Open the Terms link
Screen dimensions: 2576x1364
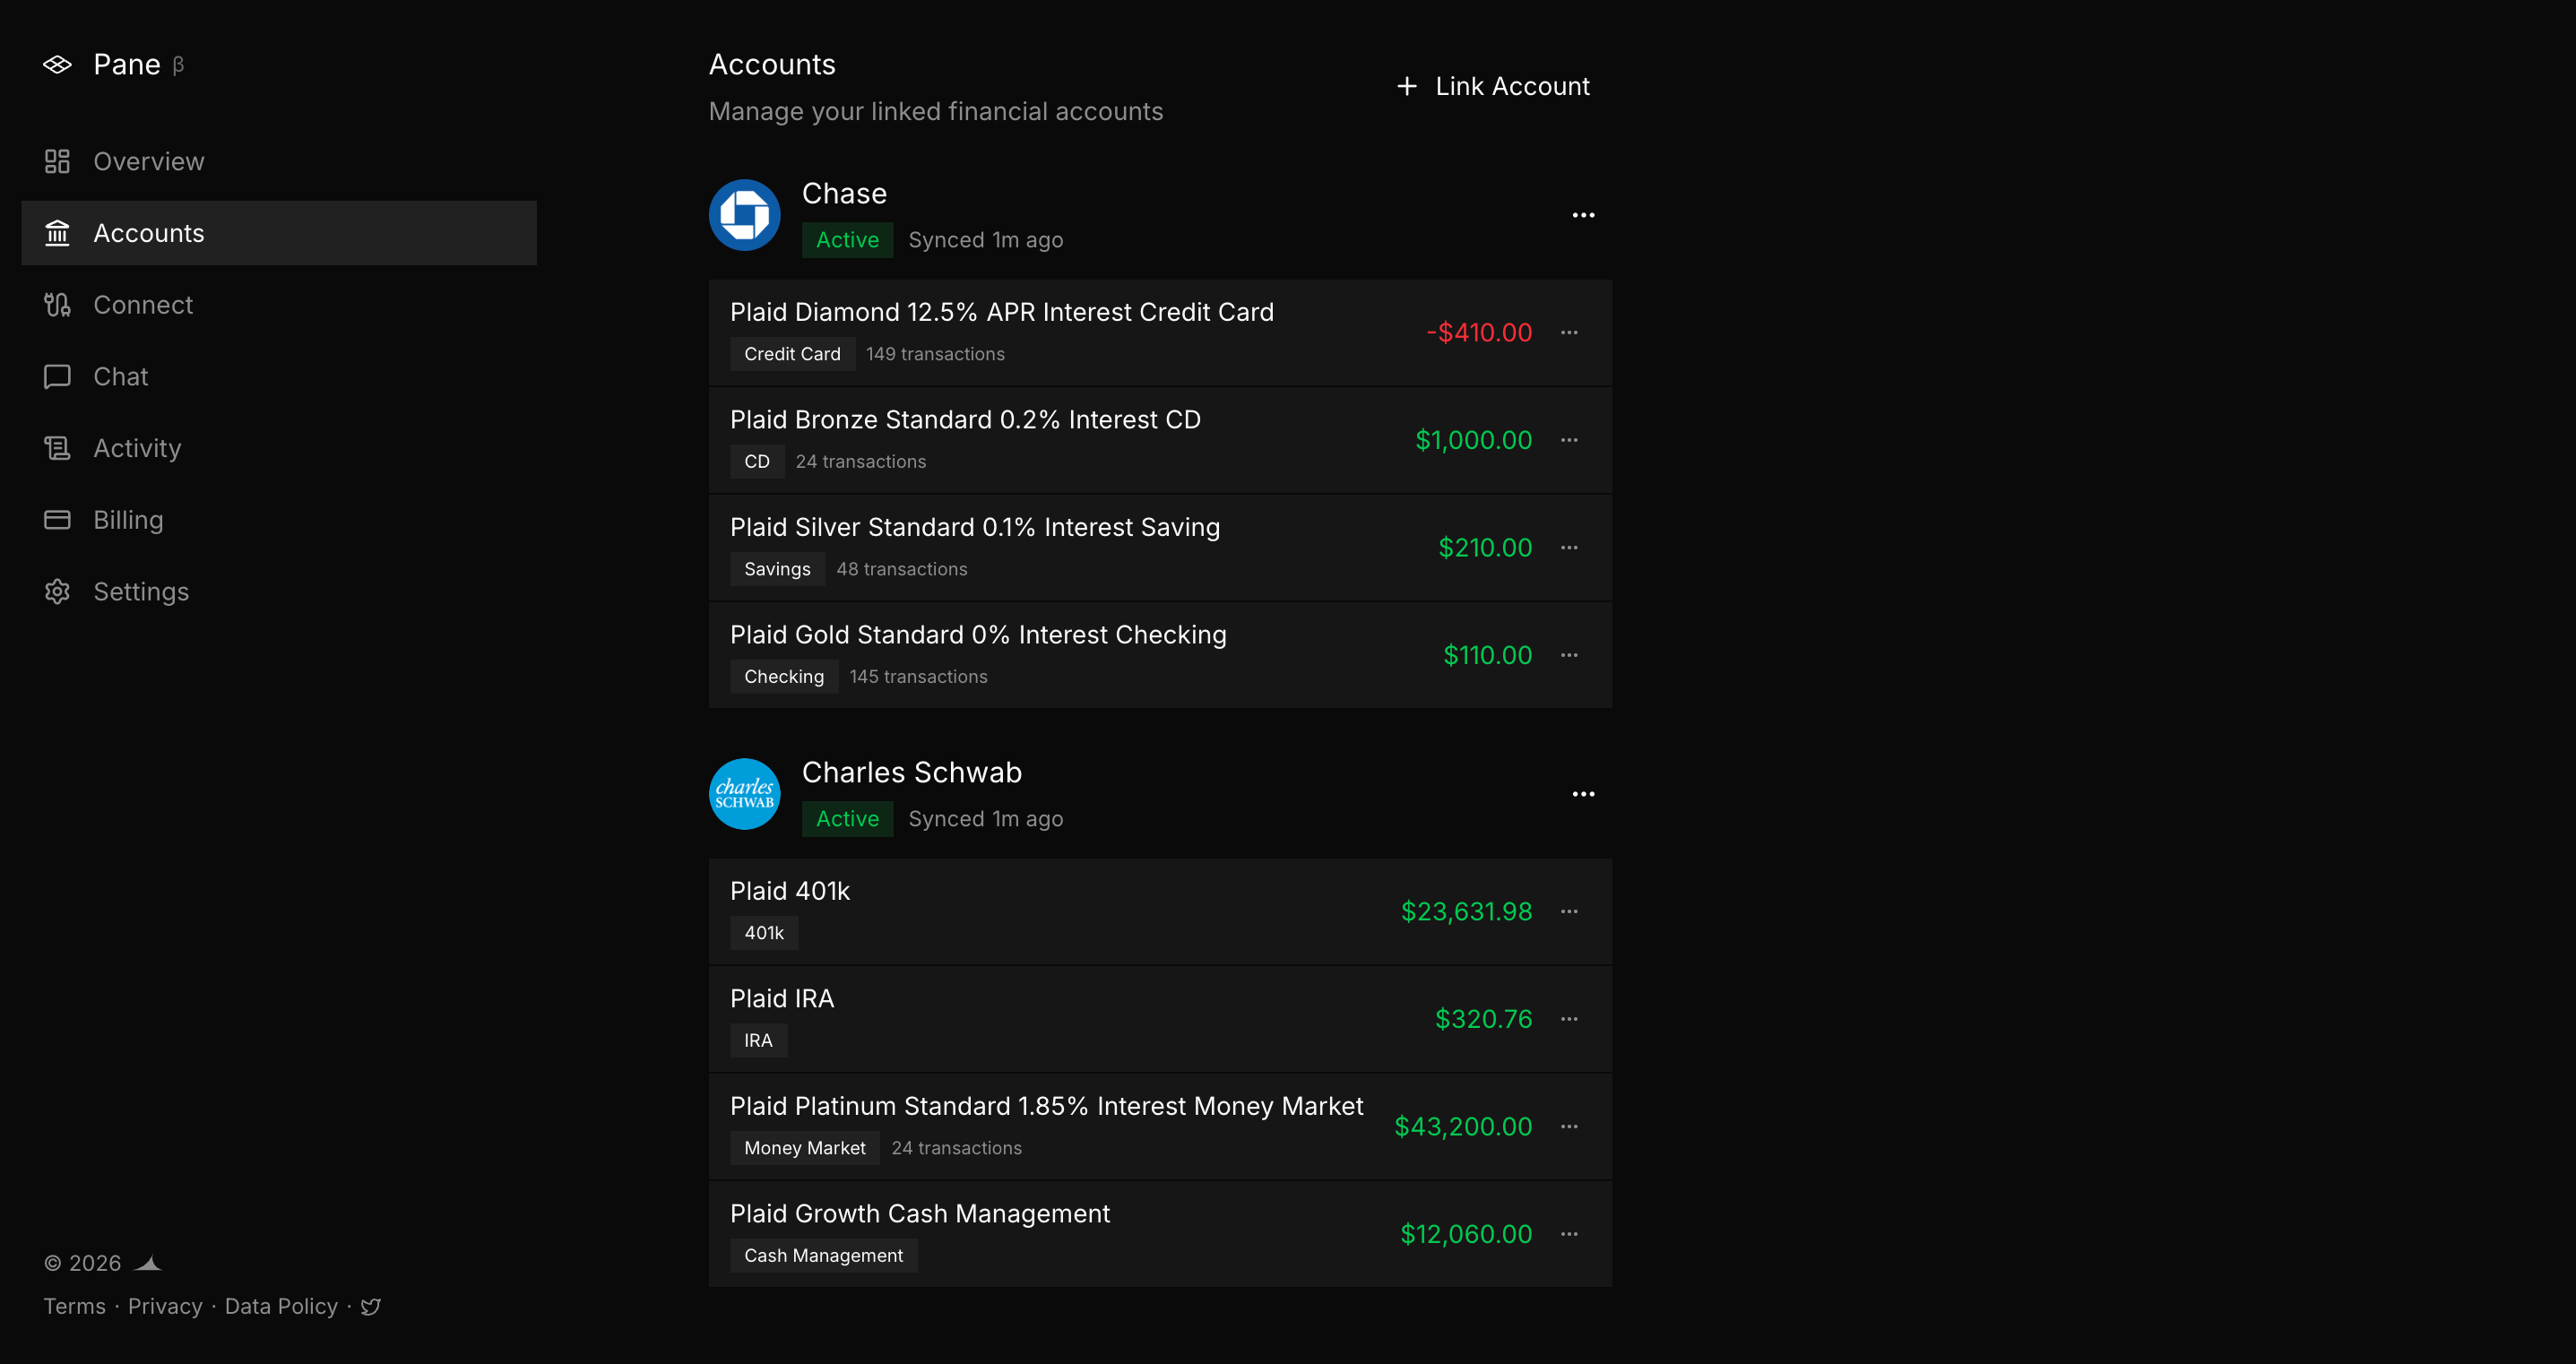click(74, 1306)
